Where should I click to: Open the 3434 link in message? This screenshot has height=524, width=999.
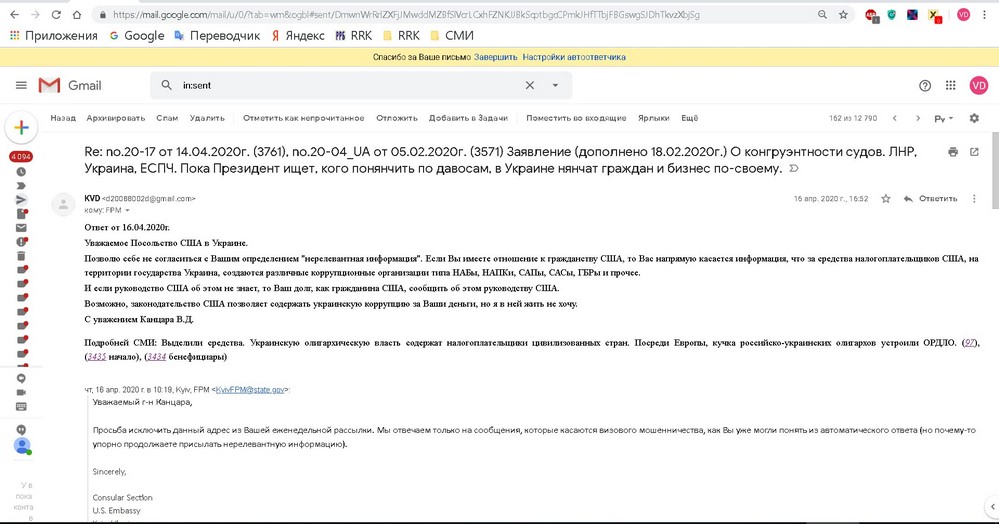click(157, 357)
